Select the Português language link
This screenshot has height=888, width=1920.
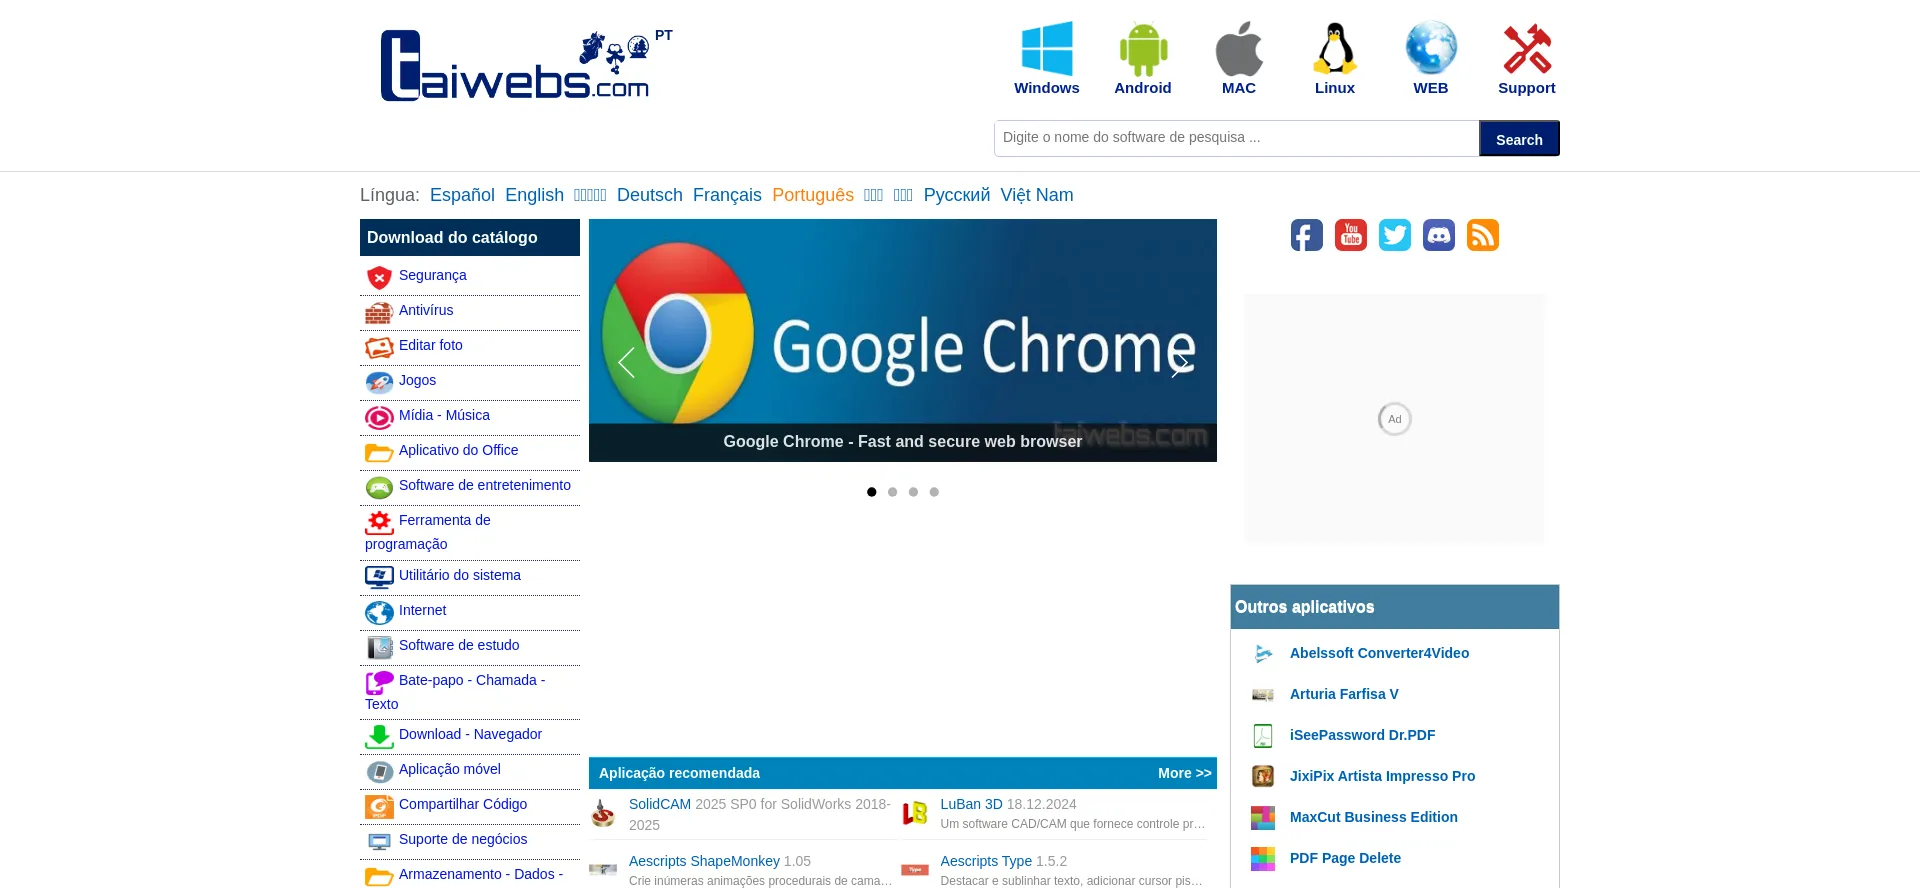pyautogui.click(x=813, y=195)
